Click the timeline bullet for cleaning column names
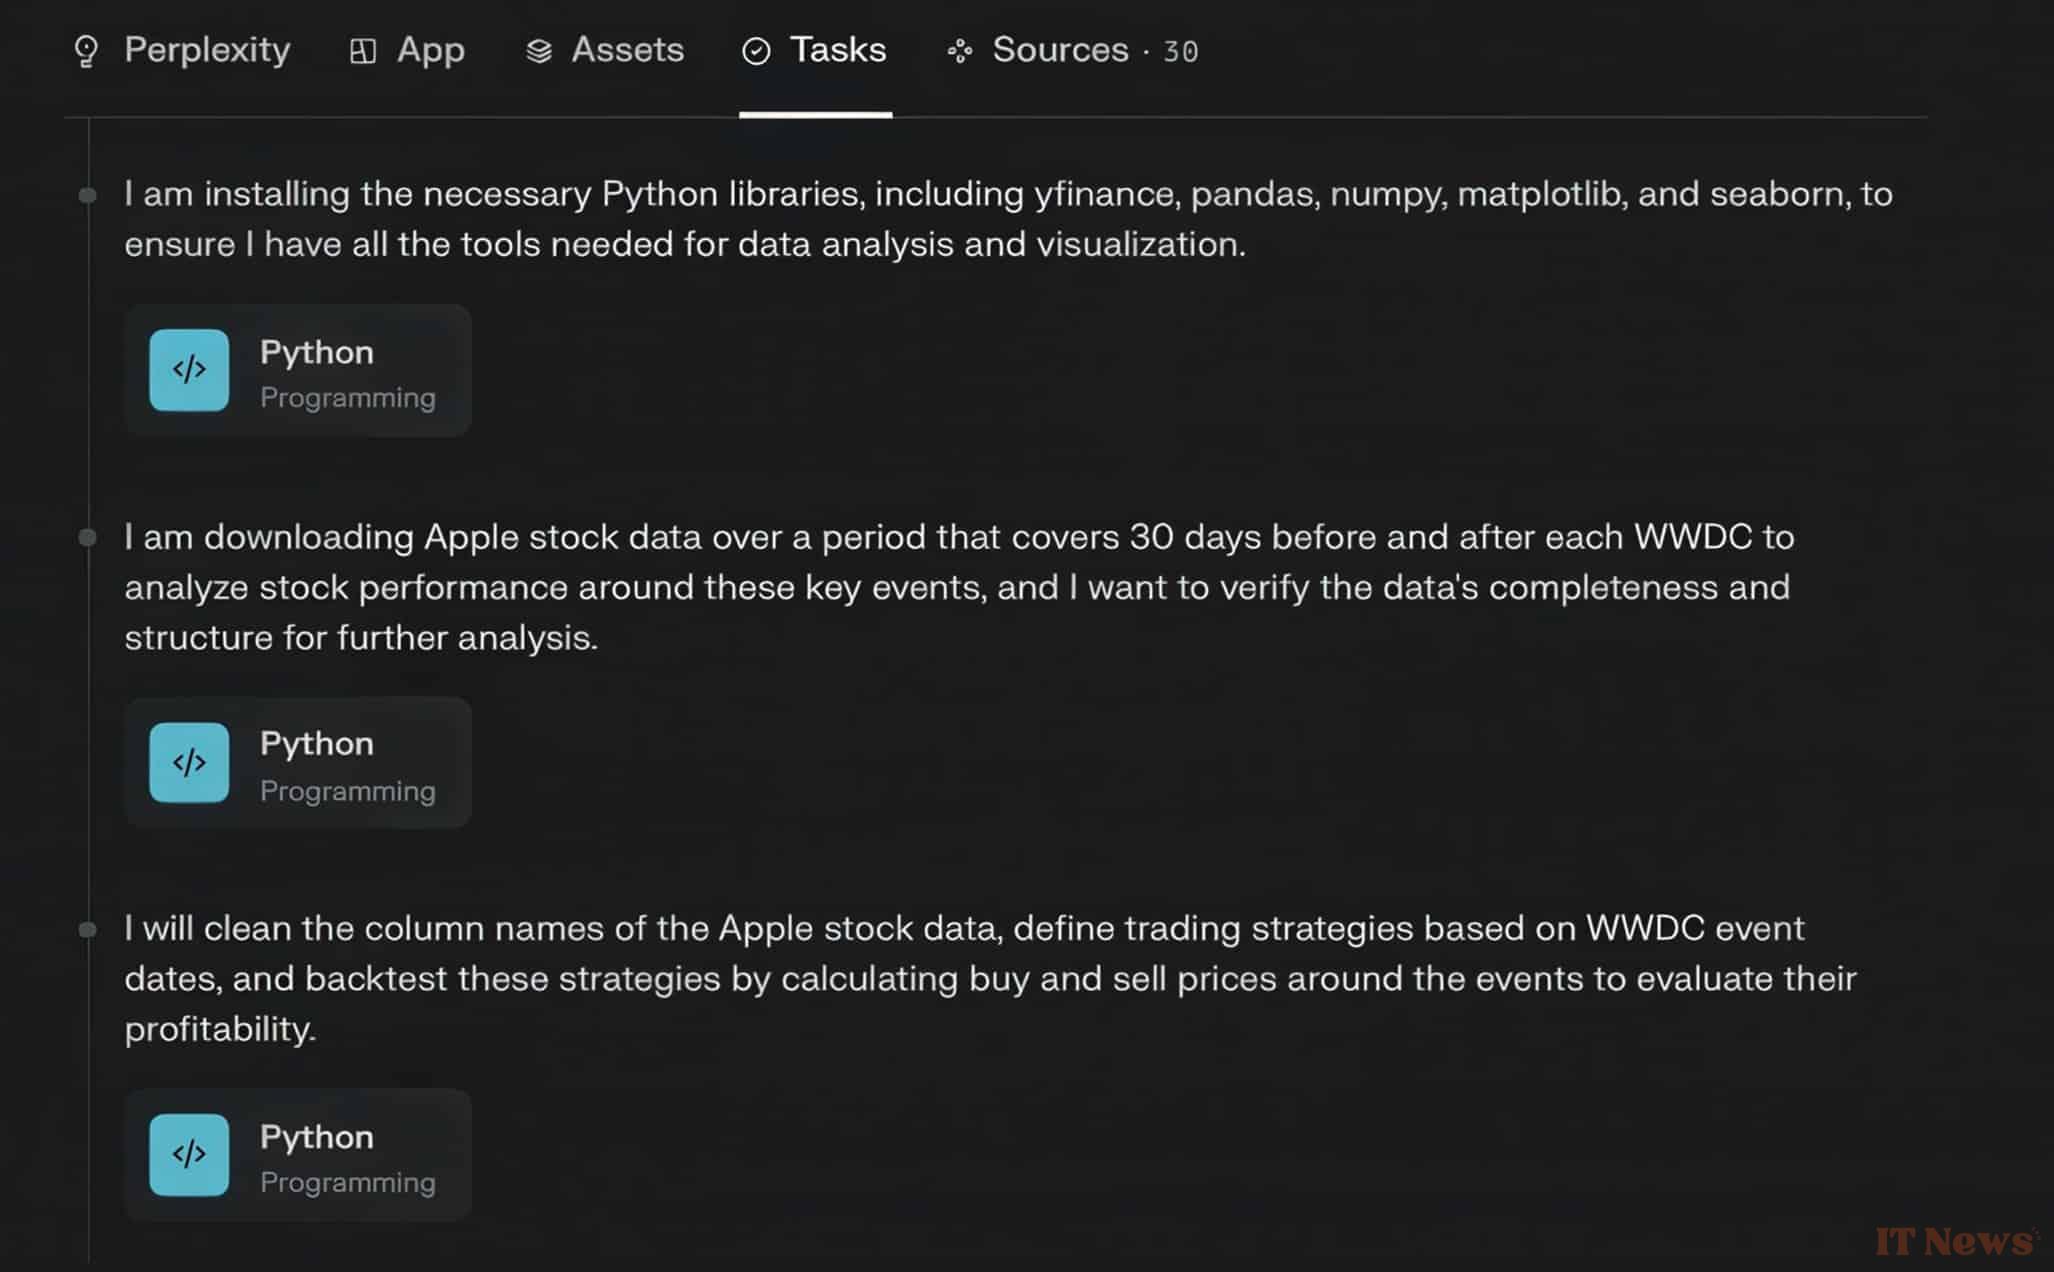Screen dimensions: 2054x1272 pyautogui.click(x=88, y=930)
